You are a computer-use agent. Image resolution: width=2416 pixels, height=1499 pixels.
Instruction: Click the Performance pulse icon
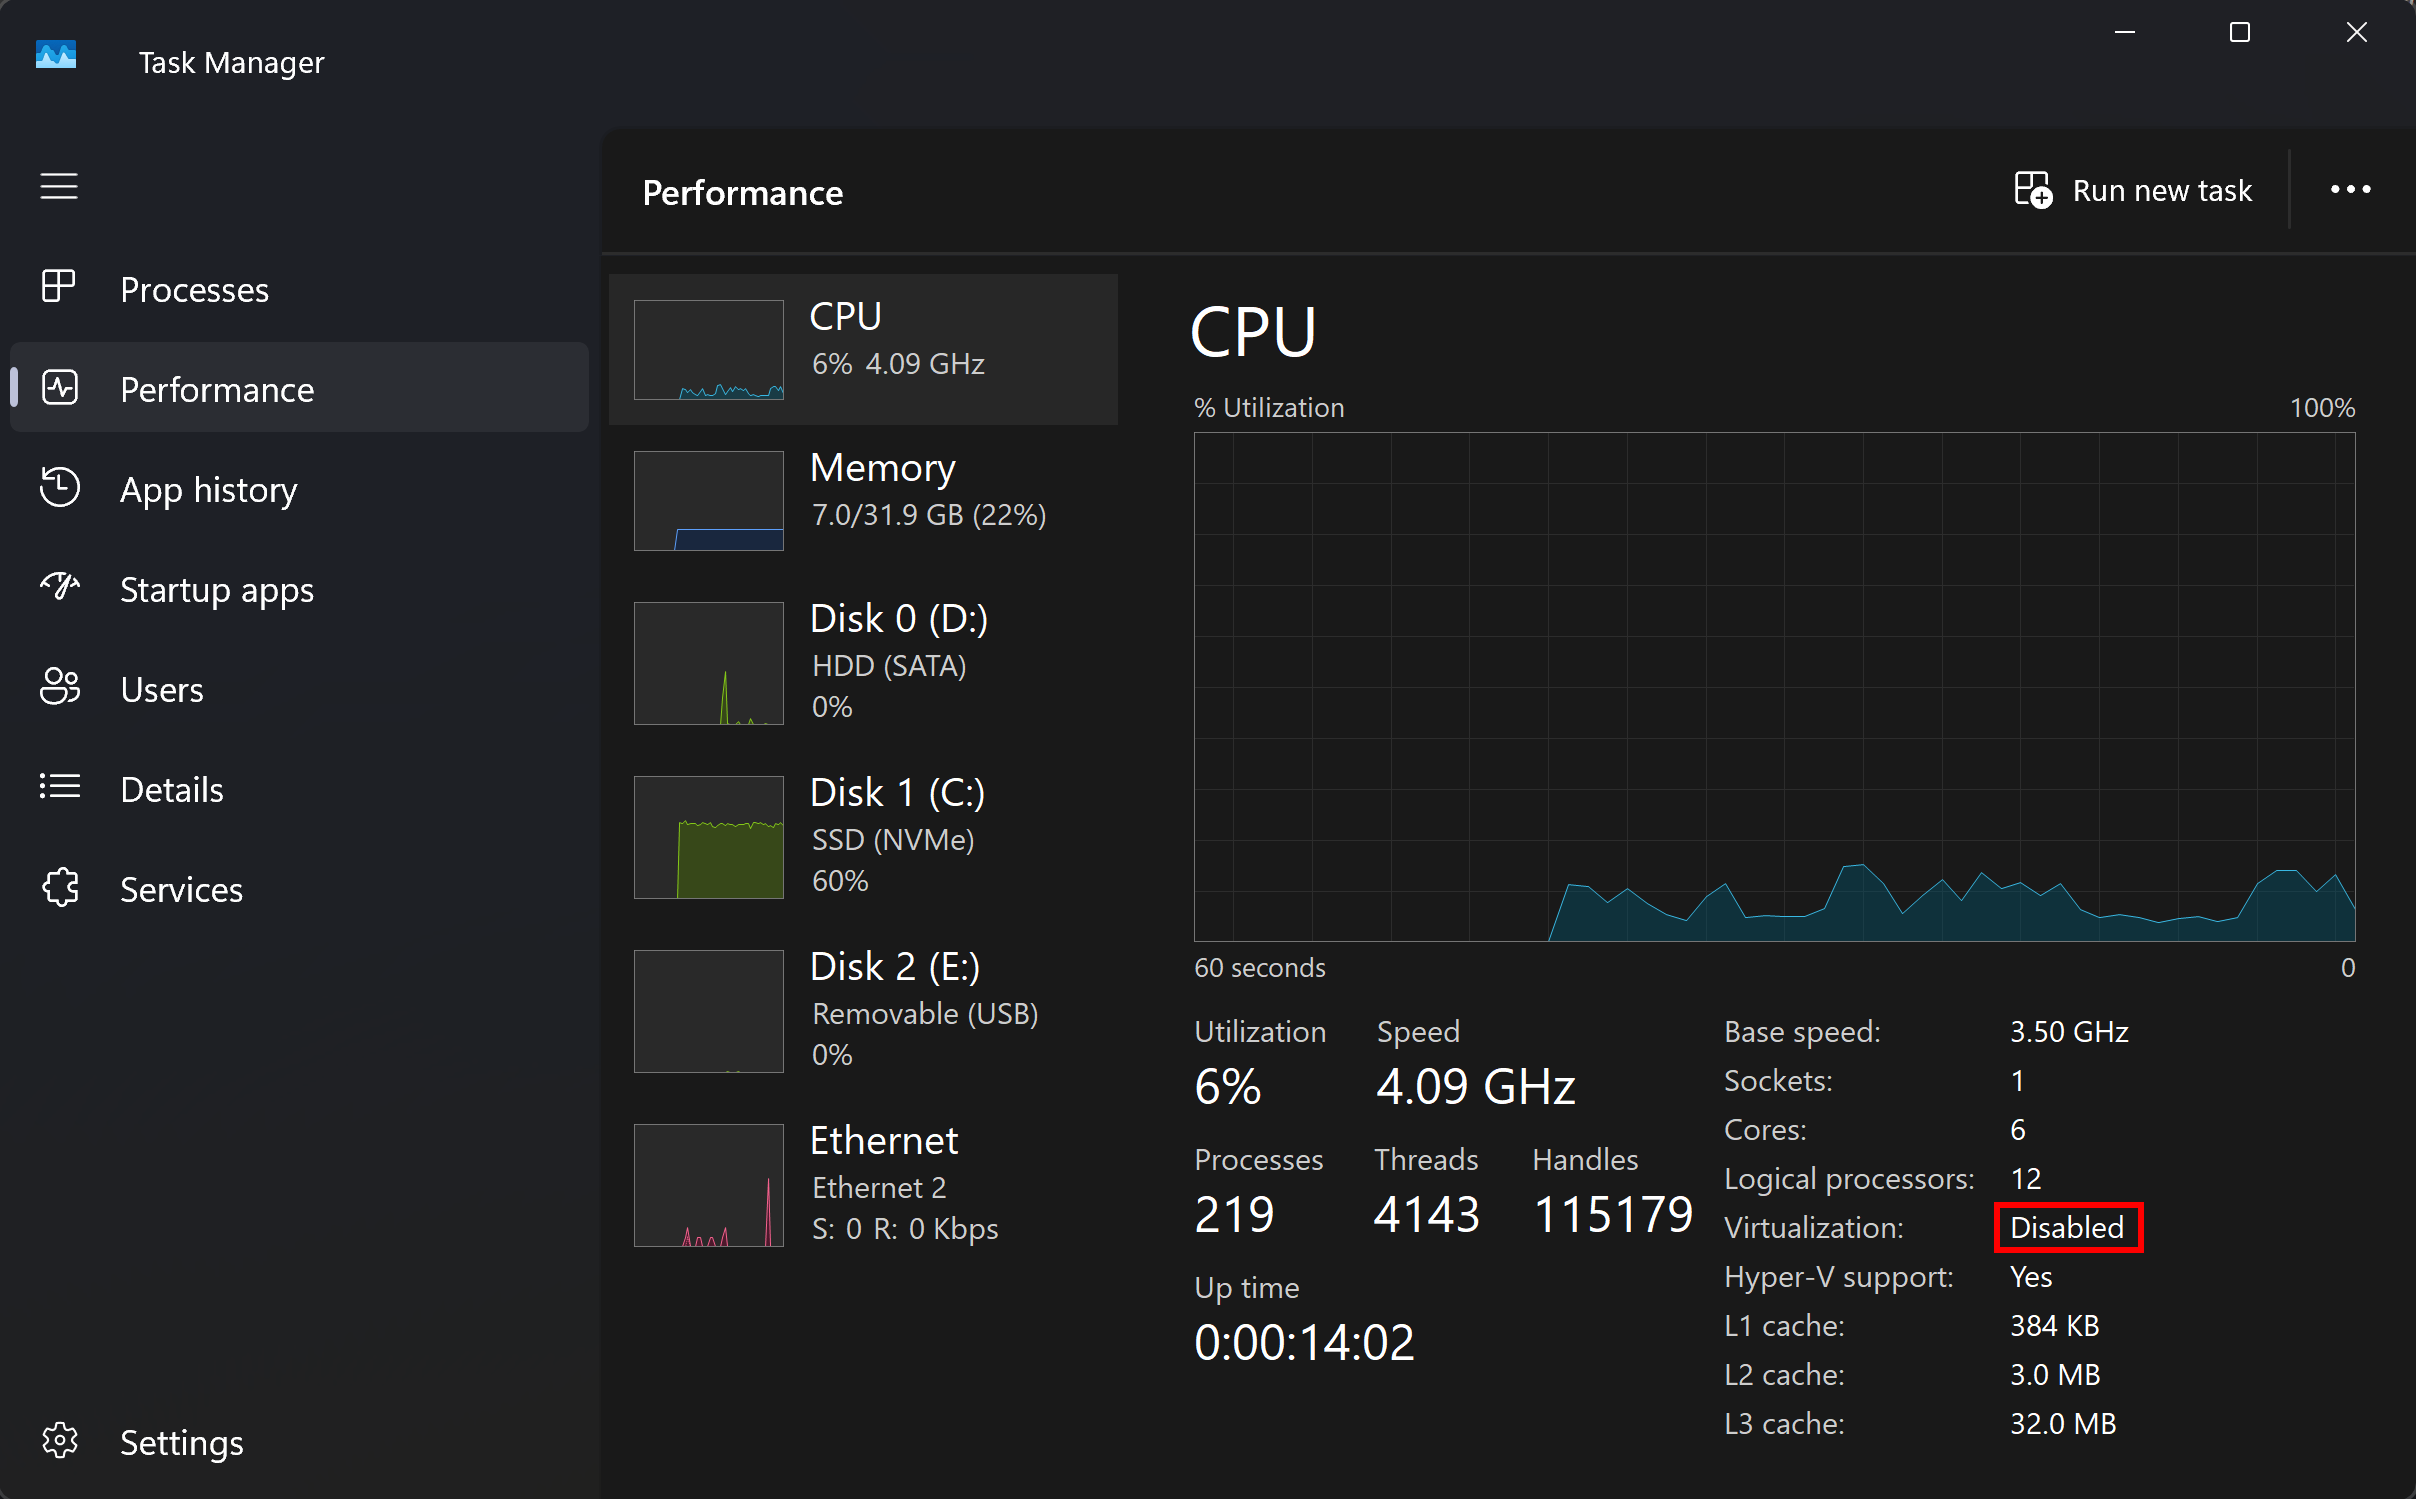[x=60, y=388]
